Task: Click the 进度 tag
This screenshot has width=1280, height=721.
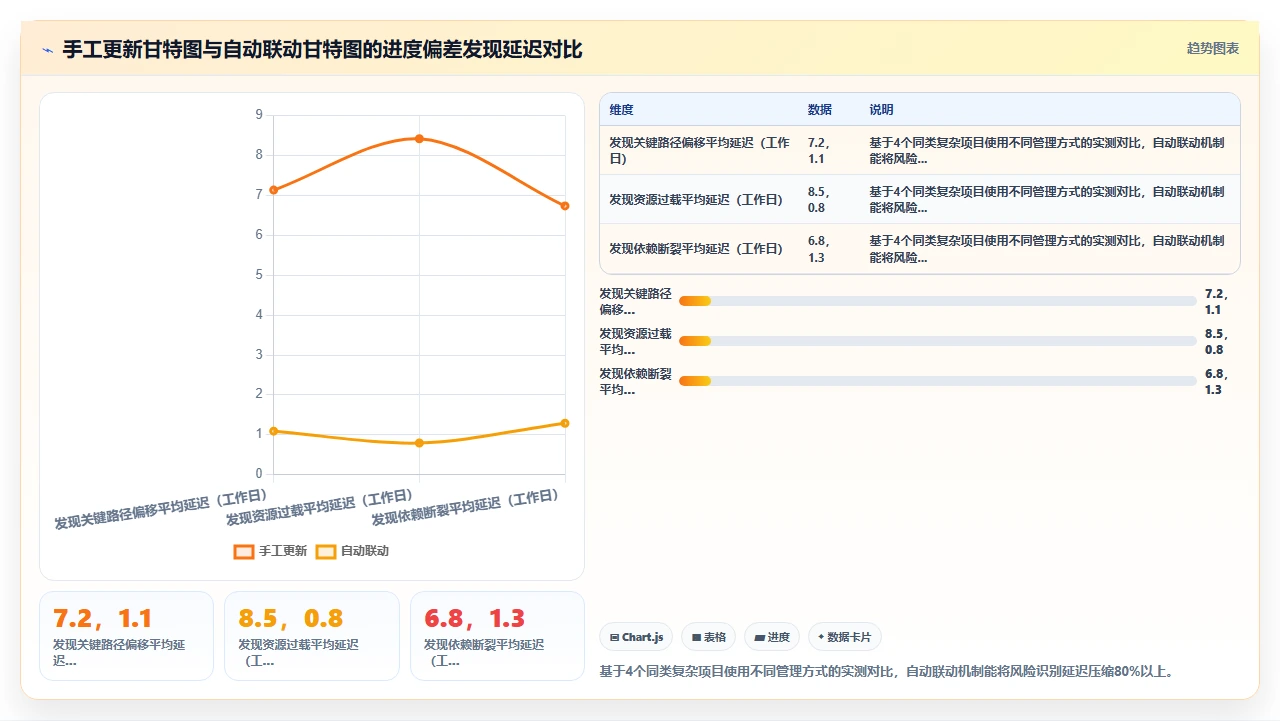Action: [772, 637]
